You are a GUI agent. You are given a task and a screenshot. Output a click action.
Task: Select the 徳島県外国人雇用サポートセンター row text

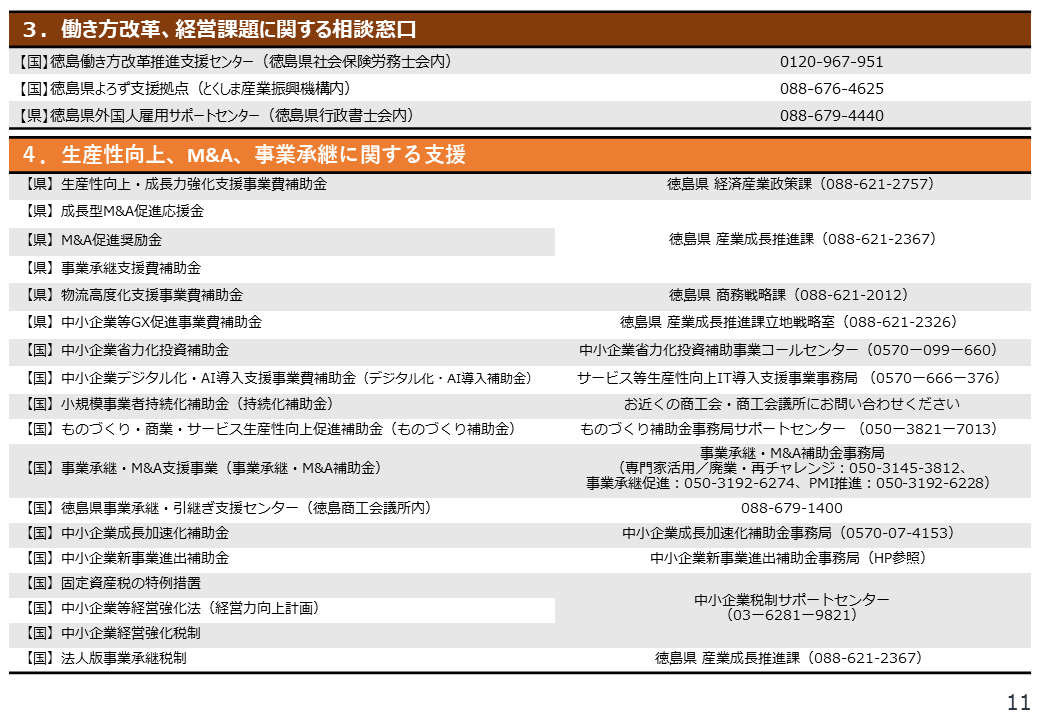click(216, 115)
